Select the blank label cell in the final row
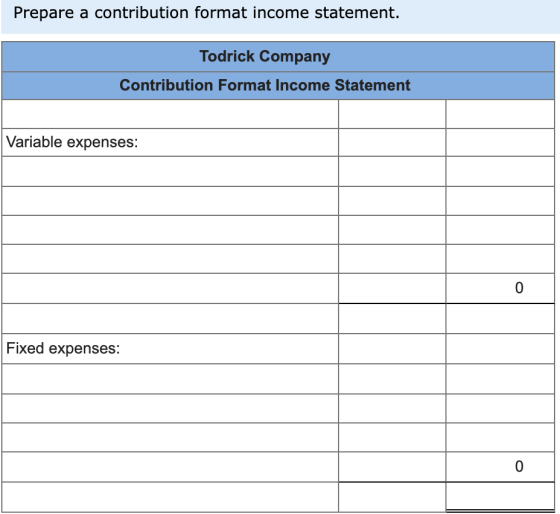The width and height of the screenshot is (560, 514). coord(170,497)
